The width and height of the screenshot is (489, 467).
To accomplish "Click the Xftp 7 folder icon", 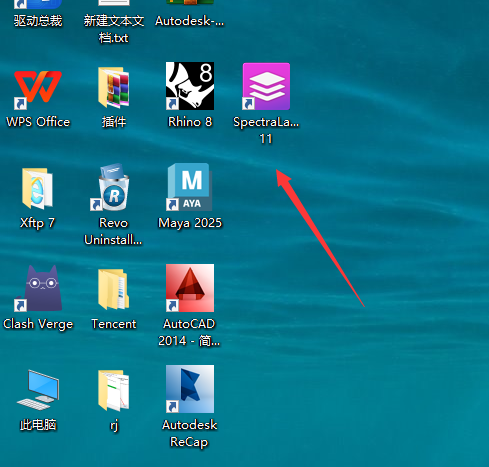I will point(37,188).
